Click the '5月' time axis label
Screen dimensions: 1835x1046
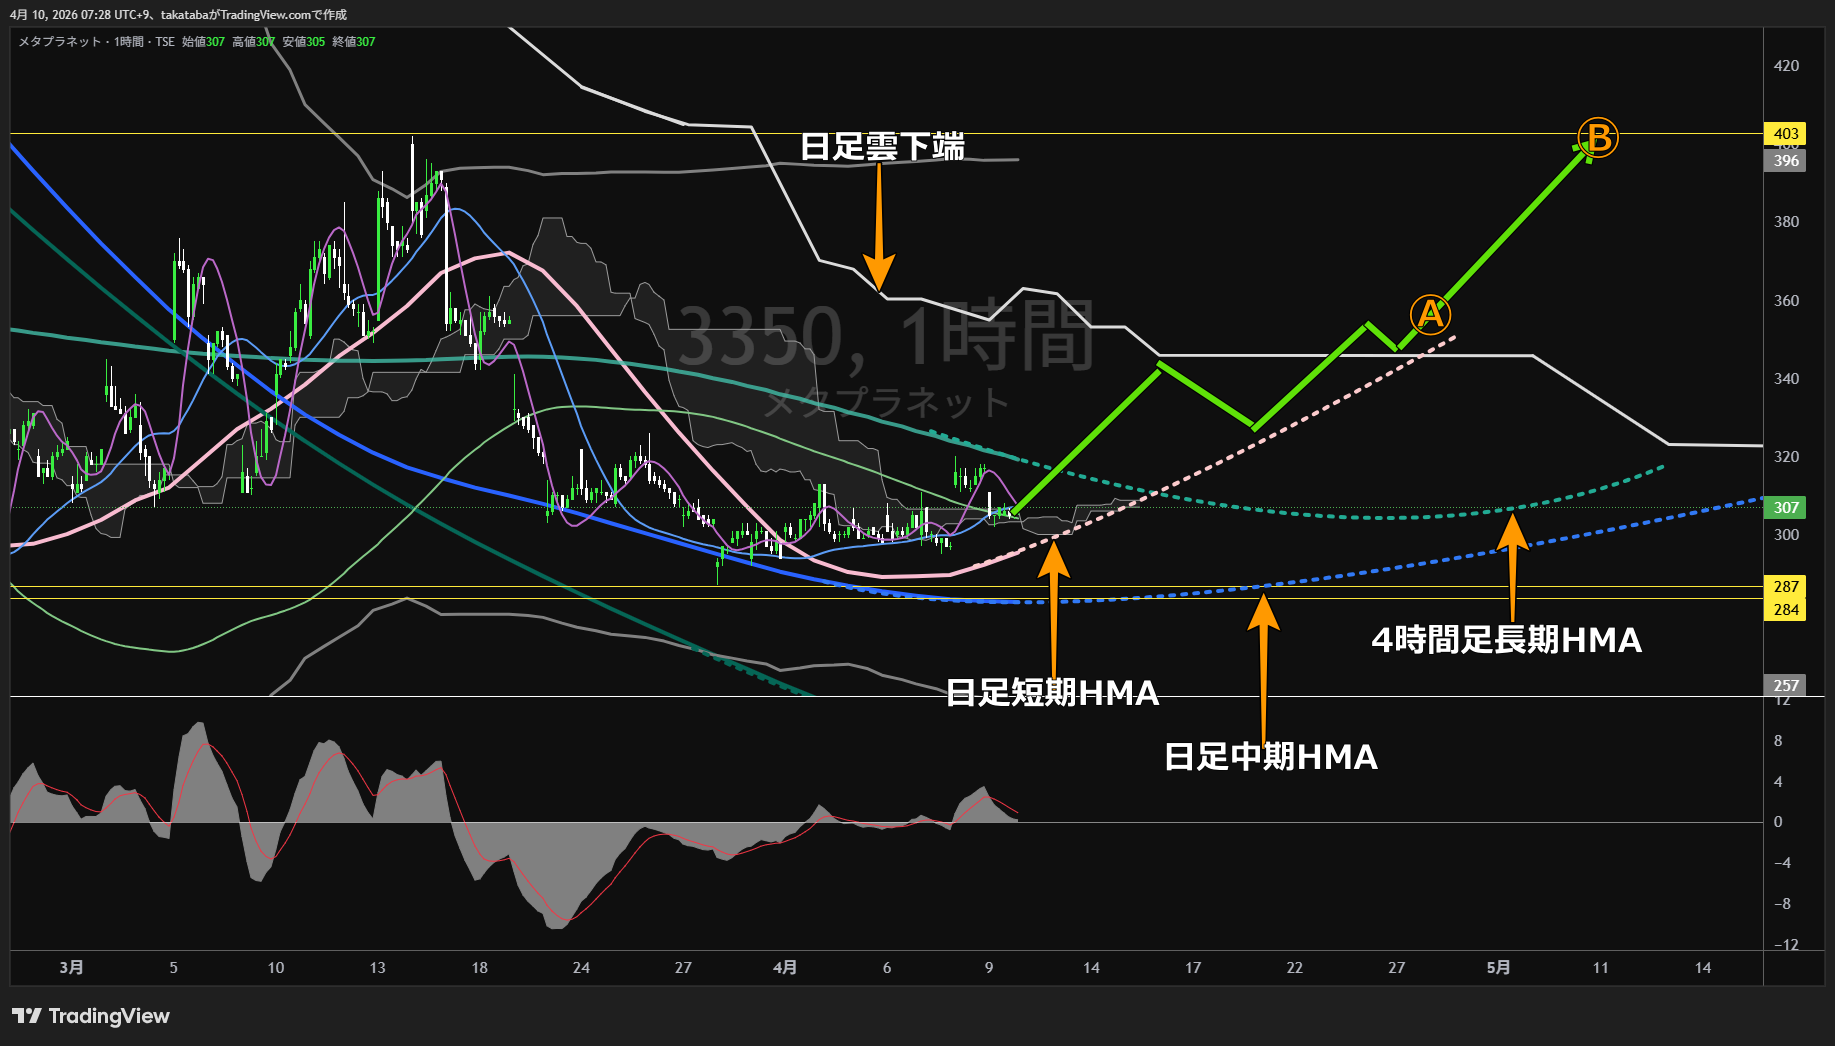tap(1498, 968)
